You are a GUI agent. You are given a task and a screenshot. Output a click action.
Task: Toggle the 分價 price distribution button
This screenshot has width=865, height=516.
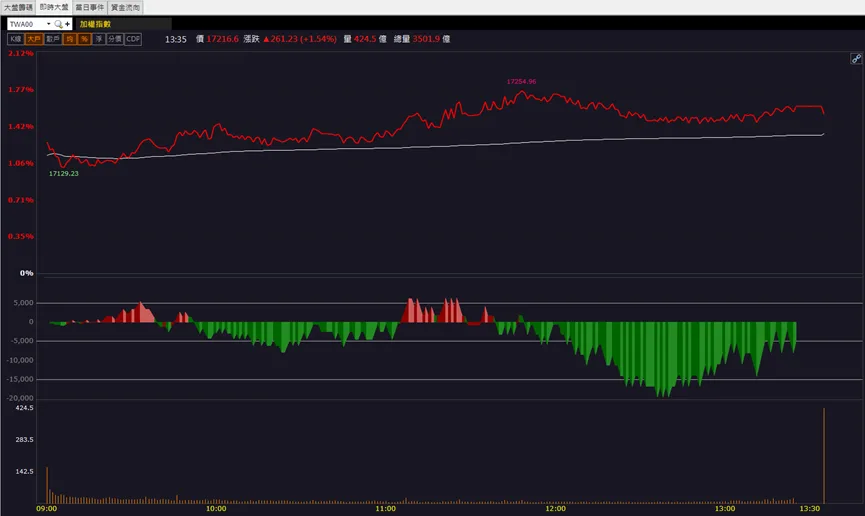(115, 39)
